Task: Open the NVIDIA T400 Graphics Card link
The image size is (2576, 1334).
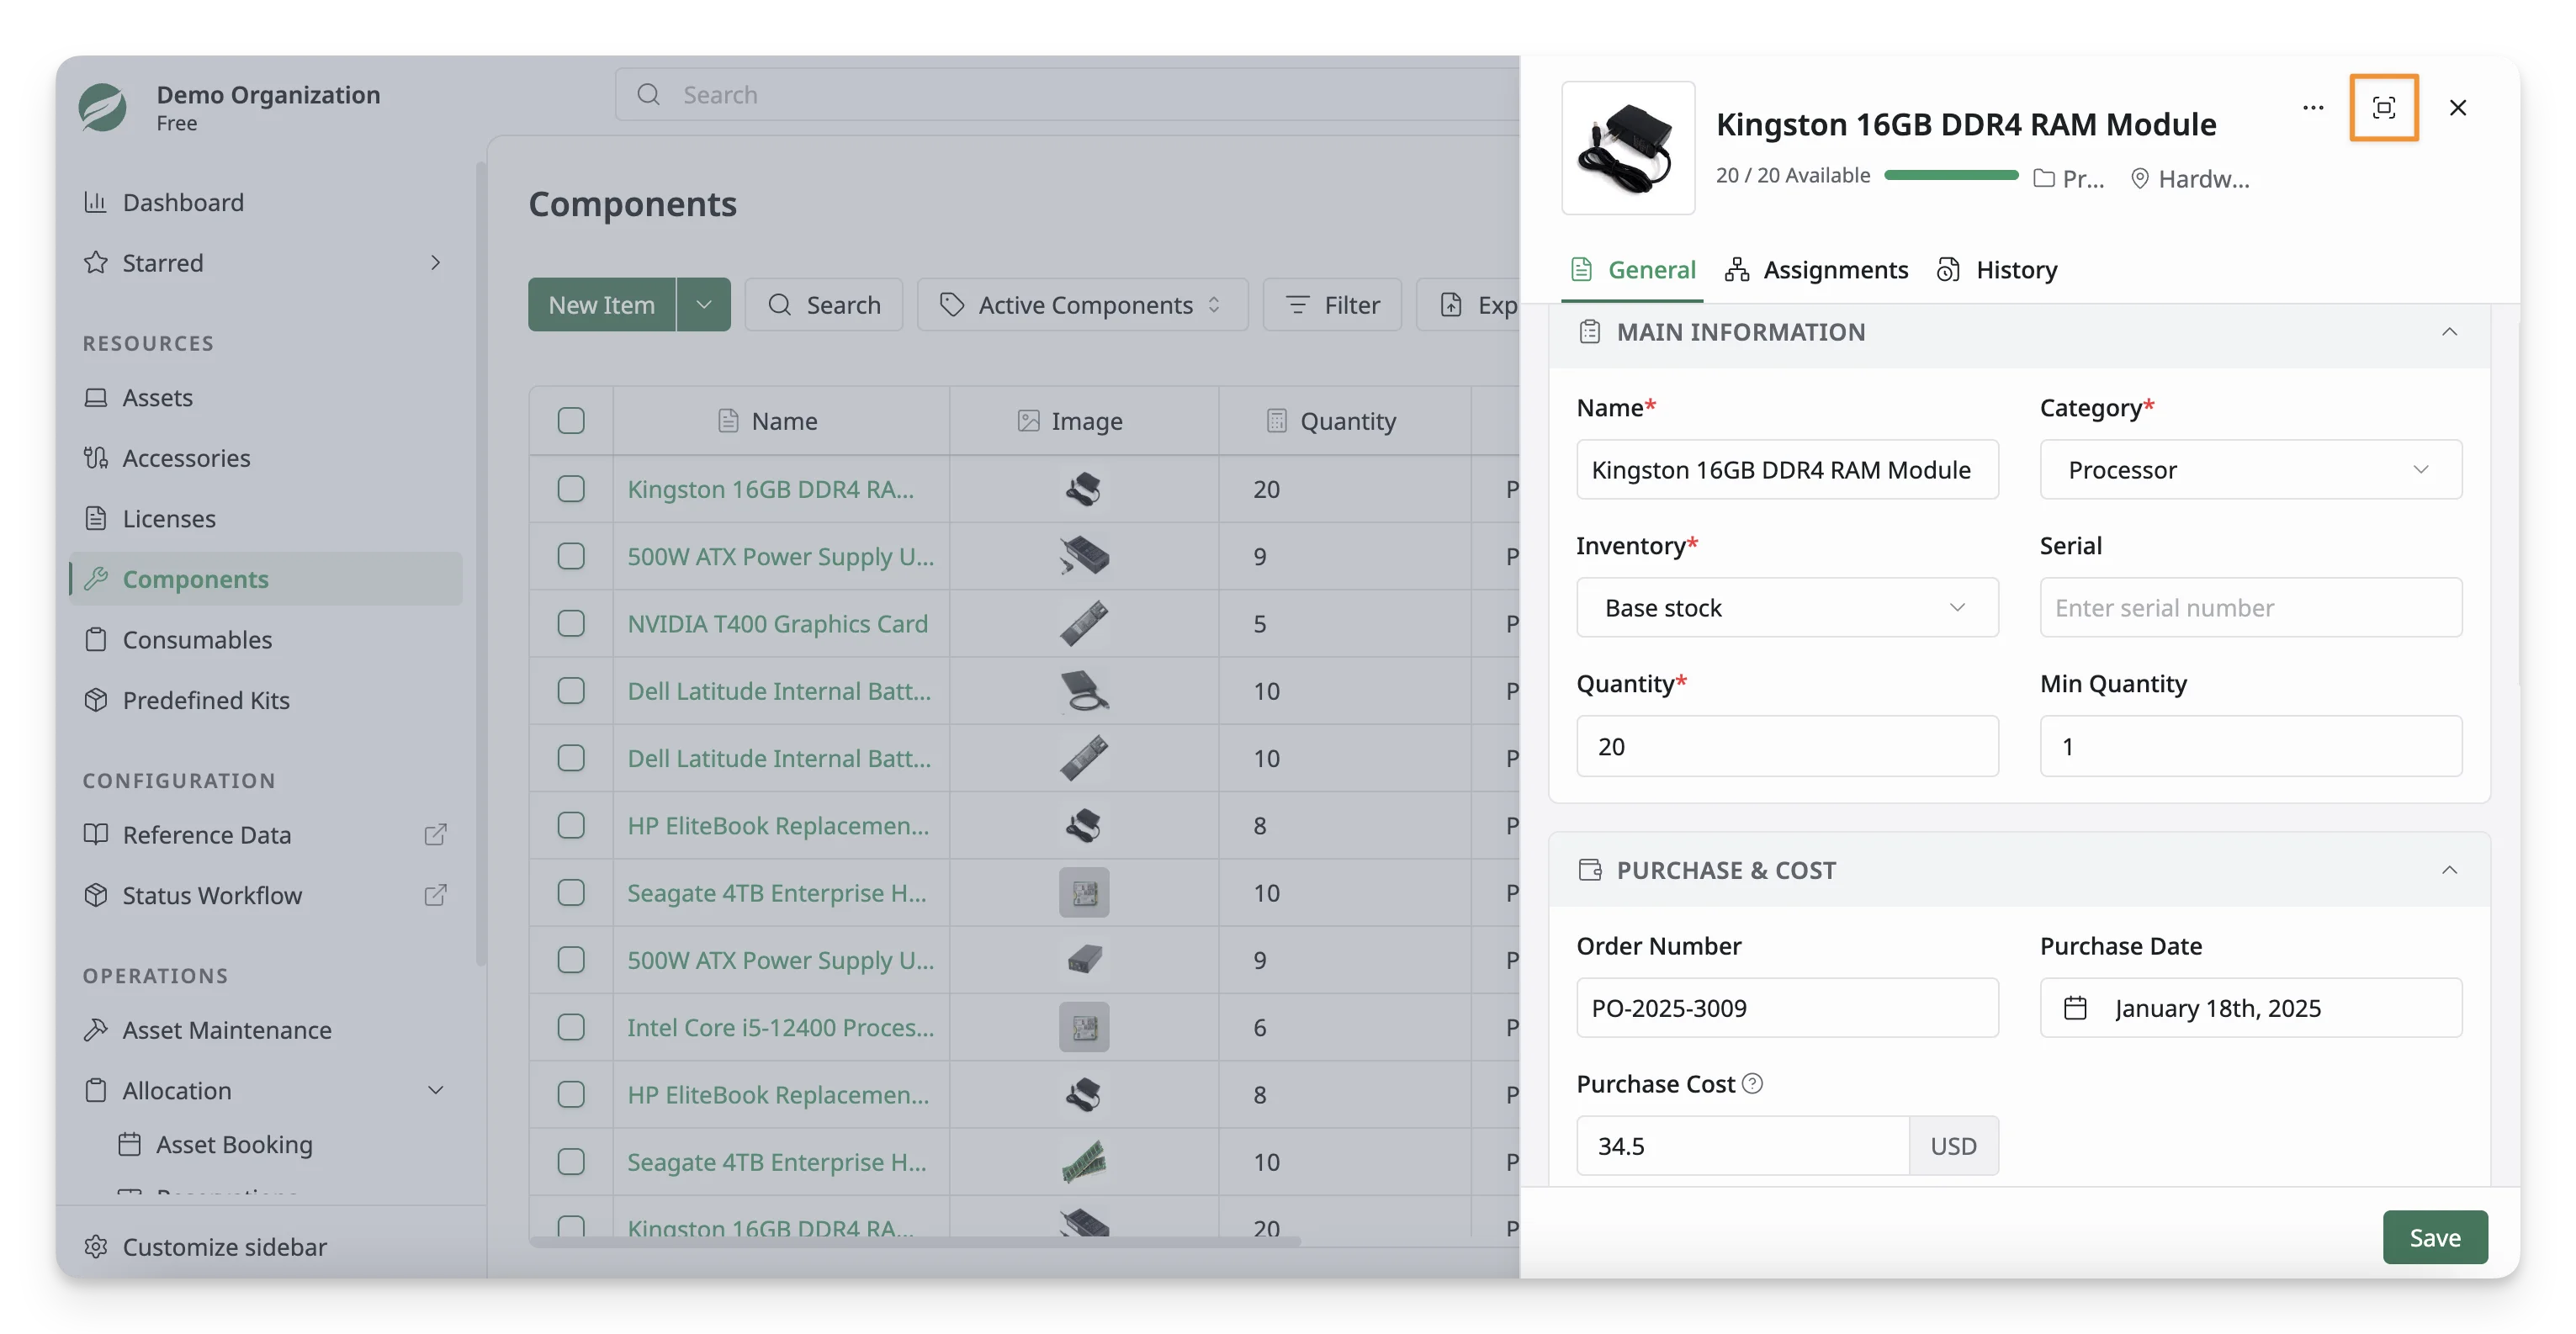Action: coord(777,623)
